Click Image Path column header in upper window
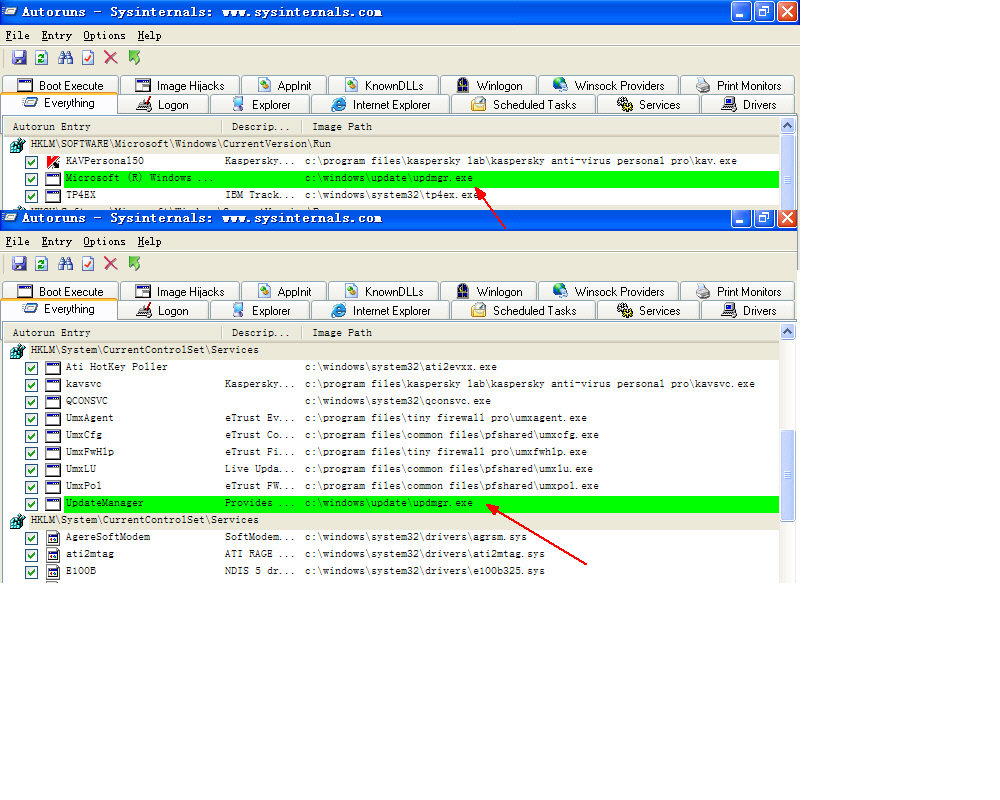Screen dimensions: 1000x800 pyautogui.click(x=540, y=127)
